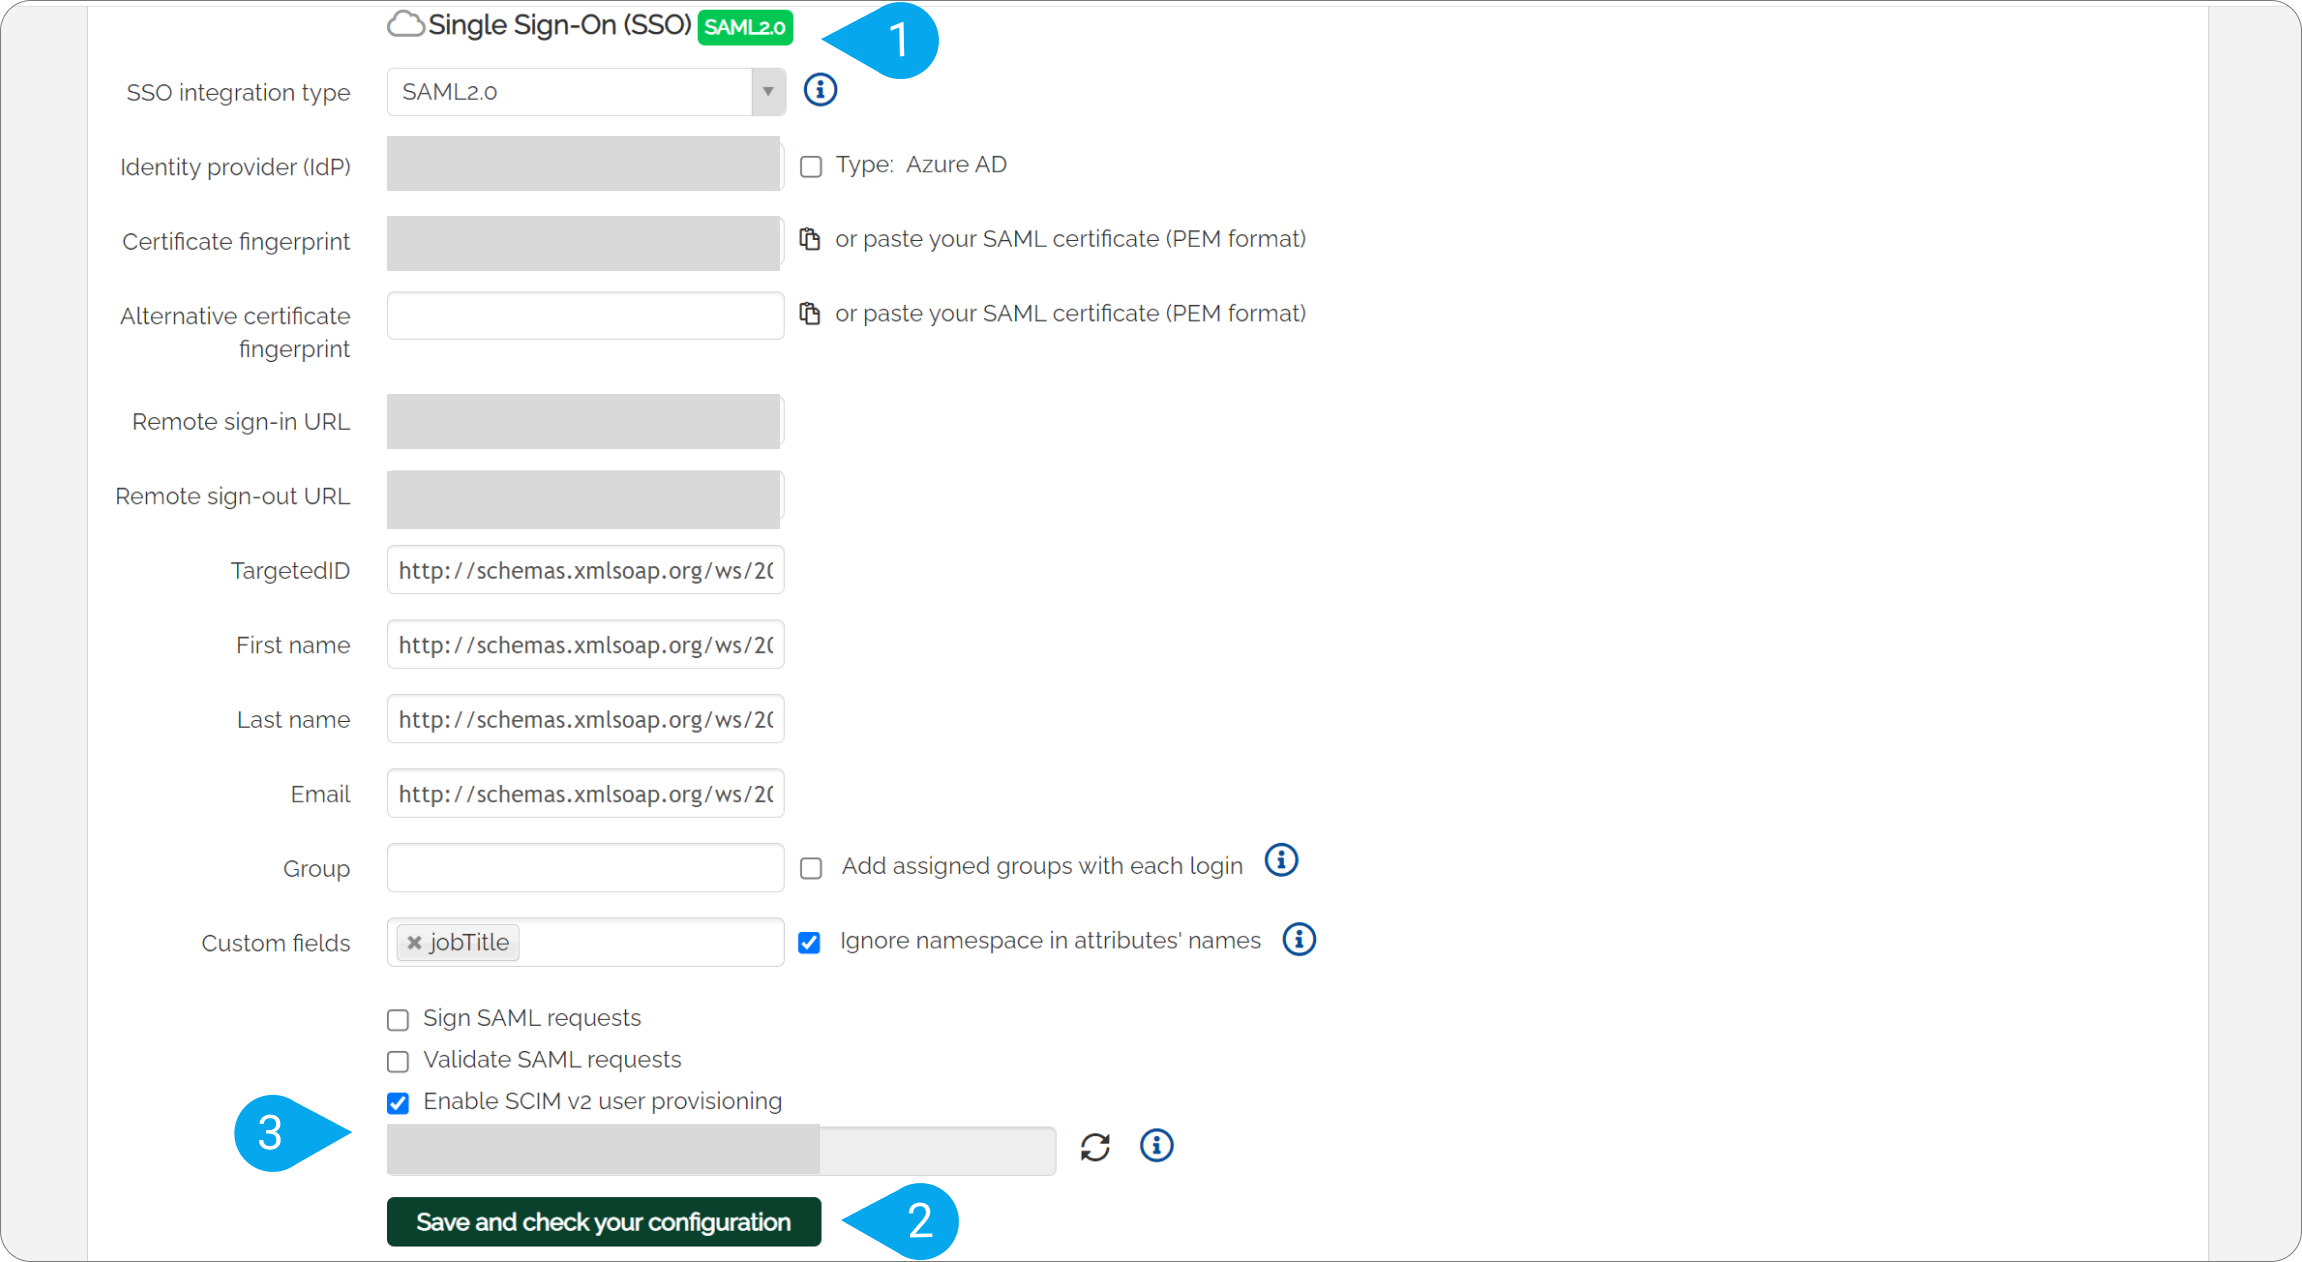Focus the Alternative certificate fingerprint field
This screenshot has width=2302, height=1262.
tap(586, 316)
